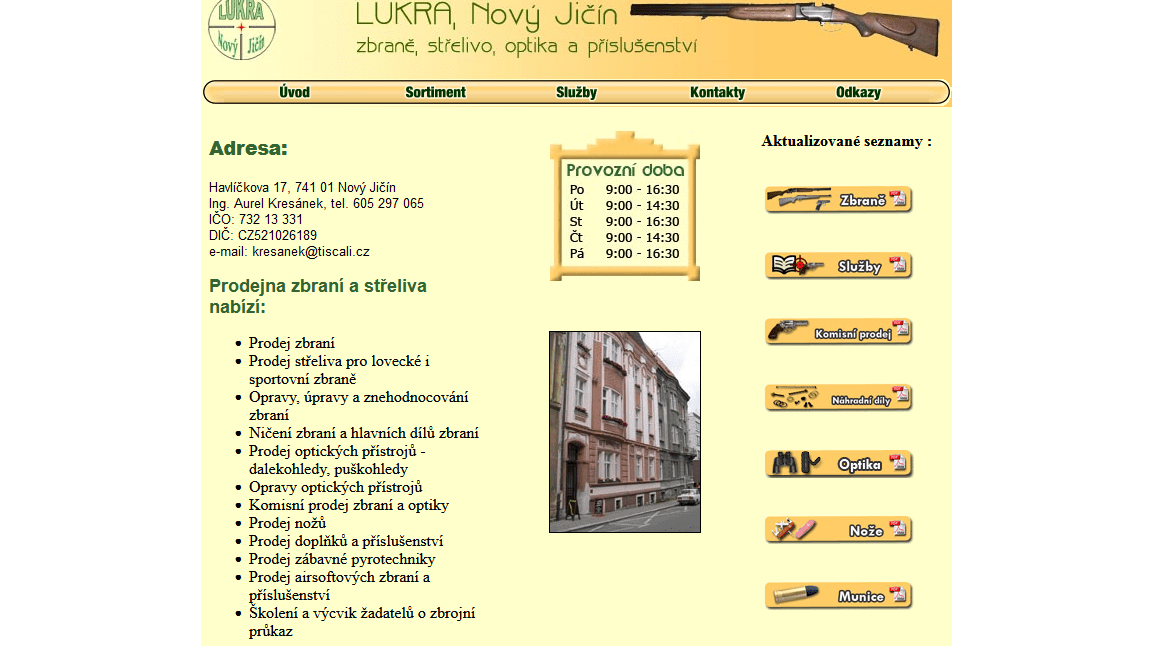Screen dimensions: 1163x646
Task: Click the list item Prodej doplňků a příslušenství
Action: [346, 541]
